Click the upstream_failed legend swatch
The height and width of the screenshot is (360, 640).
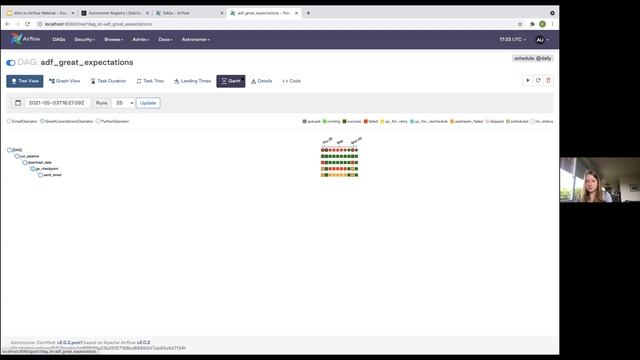[452, 121]
